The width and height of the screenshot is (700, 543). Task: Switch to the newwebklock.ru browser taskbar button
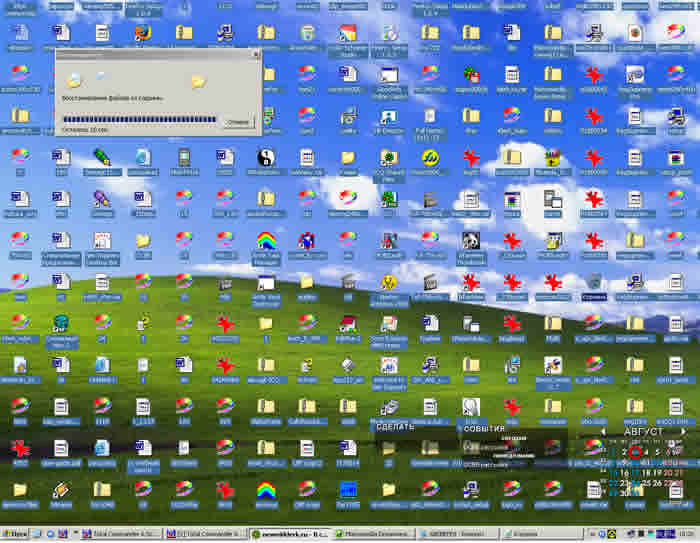tap(290, 534)
